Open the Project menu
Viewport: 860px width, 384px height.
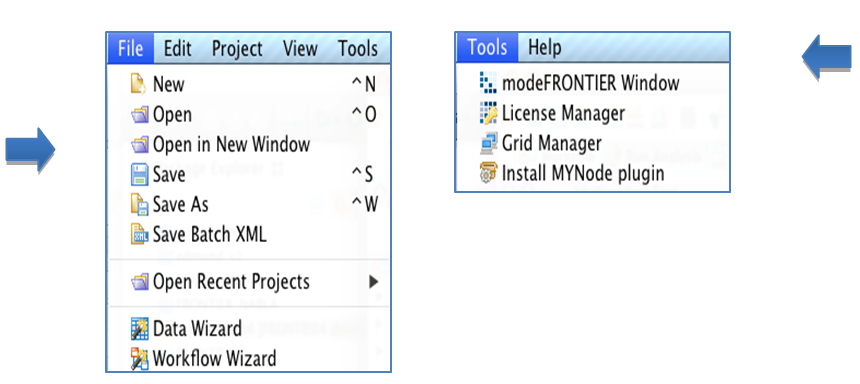[x=237, y=48]
